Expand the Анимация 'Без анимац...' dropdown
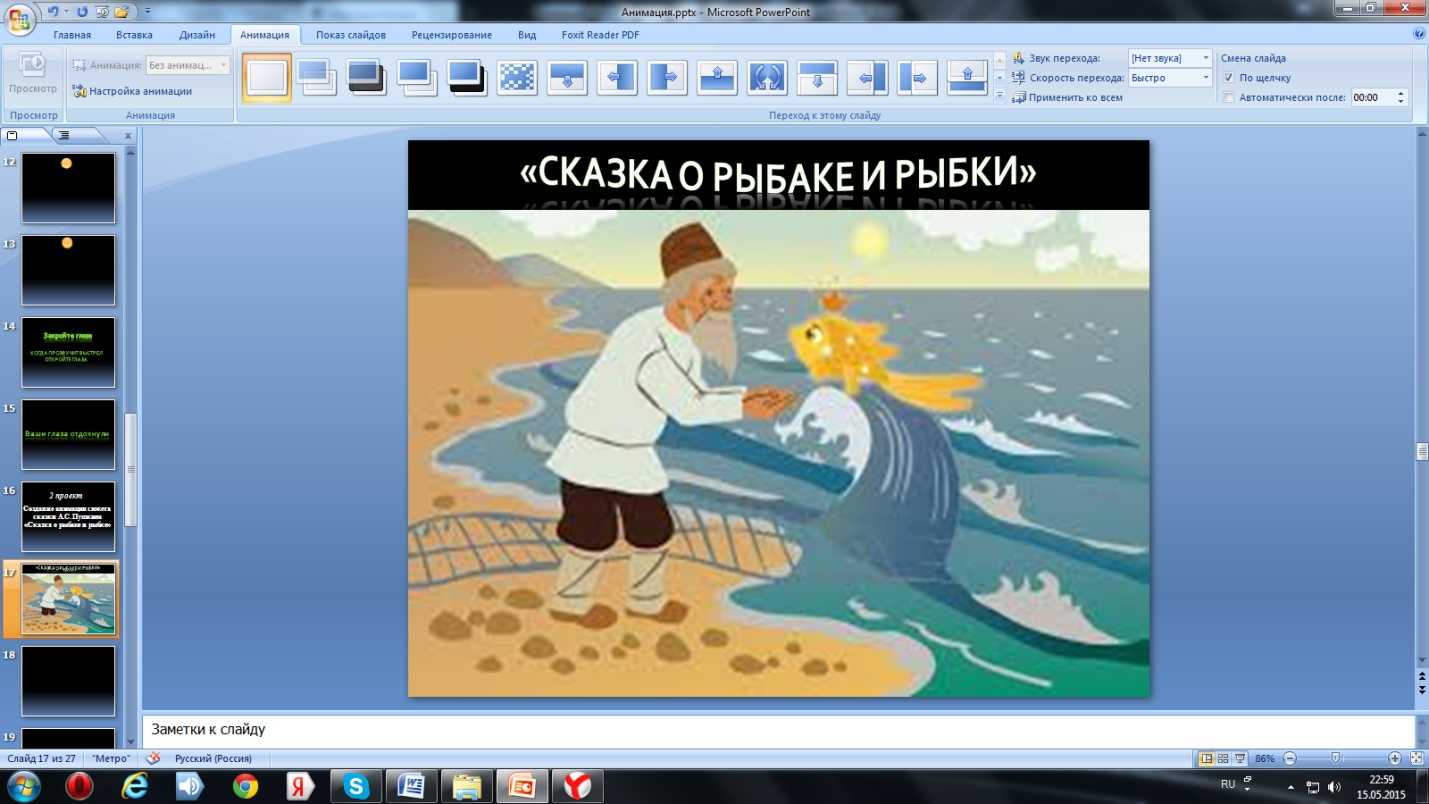 pos(223,65)
